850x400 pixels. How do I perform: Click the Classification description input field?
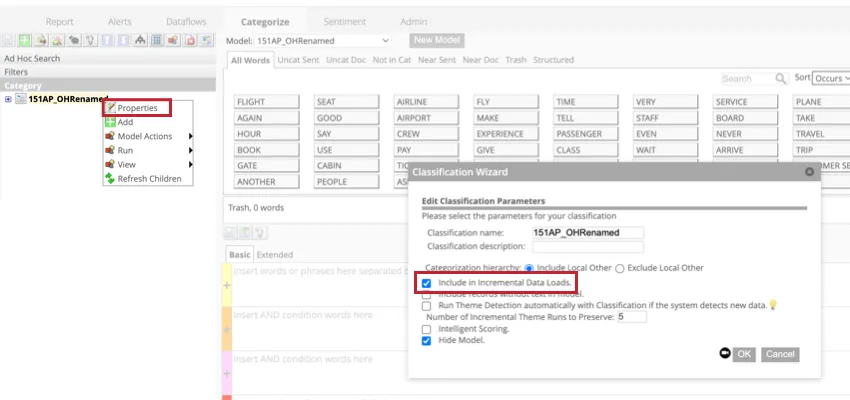587,246
